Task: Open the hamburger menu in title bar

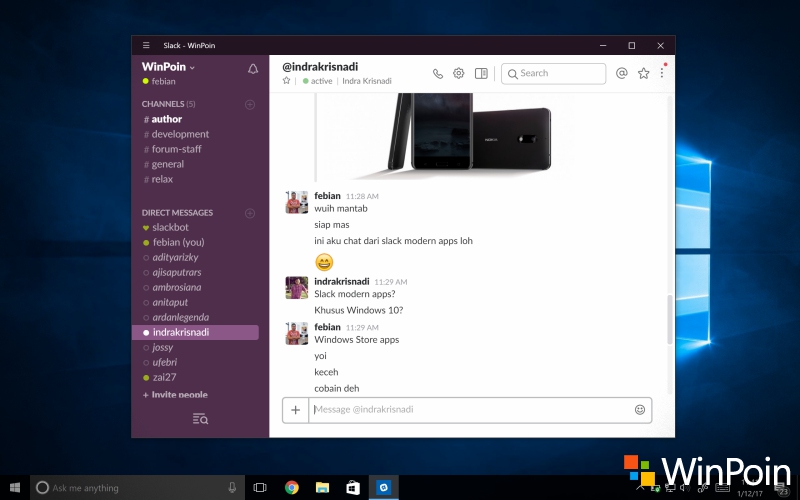Action: tap(146, 45)
